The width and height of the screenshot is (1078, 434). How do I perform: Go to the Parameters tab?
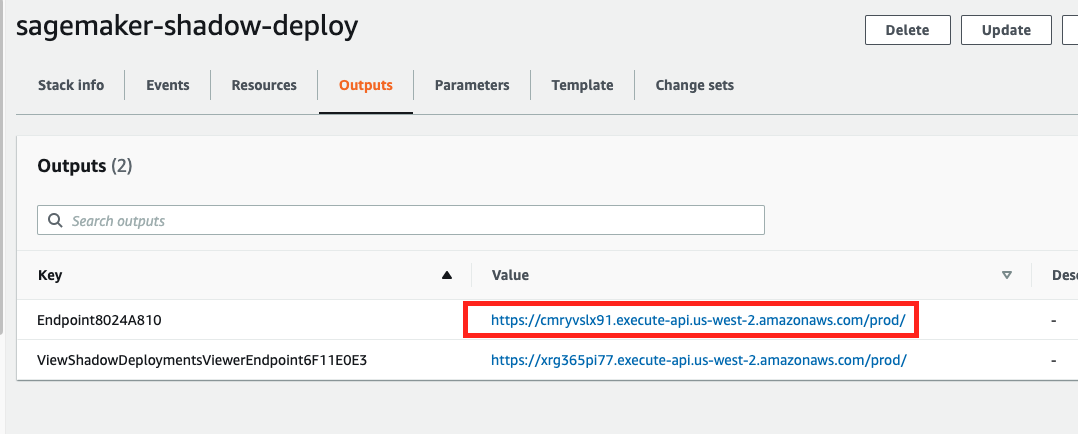(472, 85)
